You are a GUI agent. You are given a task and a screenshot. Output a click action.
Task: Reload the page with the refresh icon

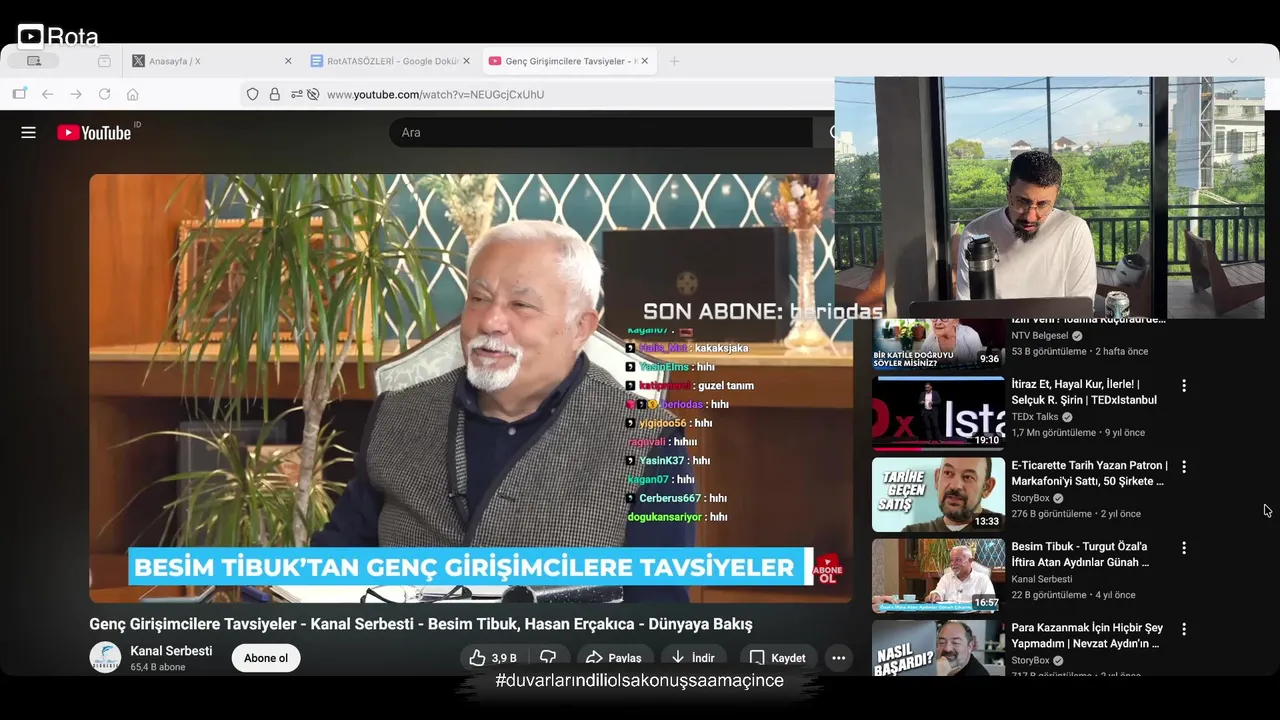pos(104,94)
